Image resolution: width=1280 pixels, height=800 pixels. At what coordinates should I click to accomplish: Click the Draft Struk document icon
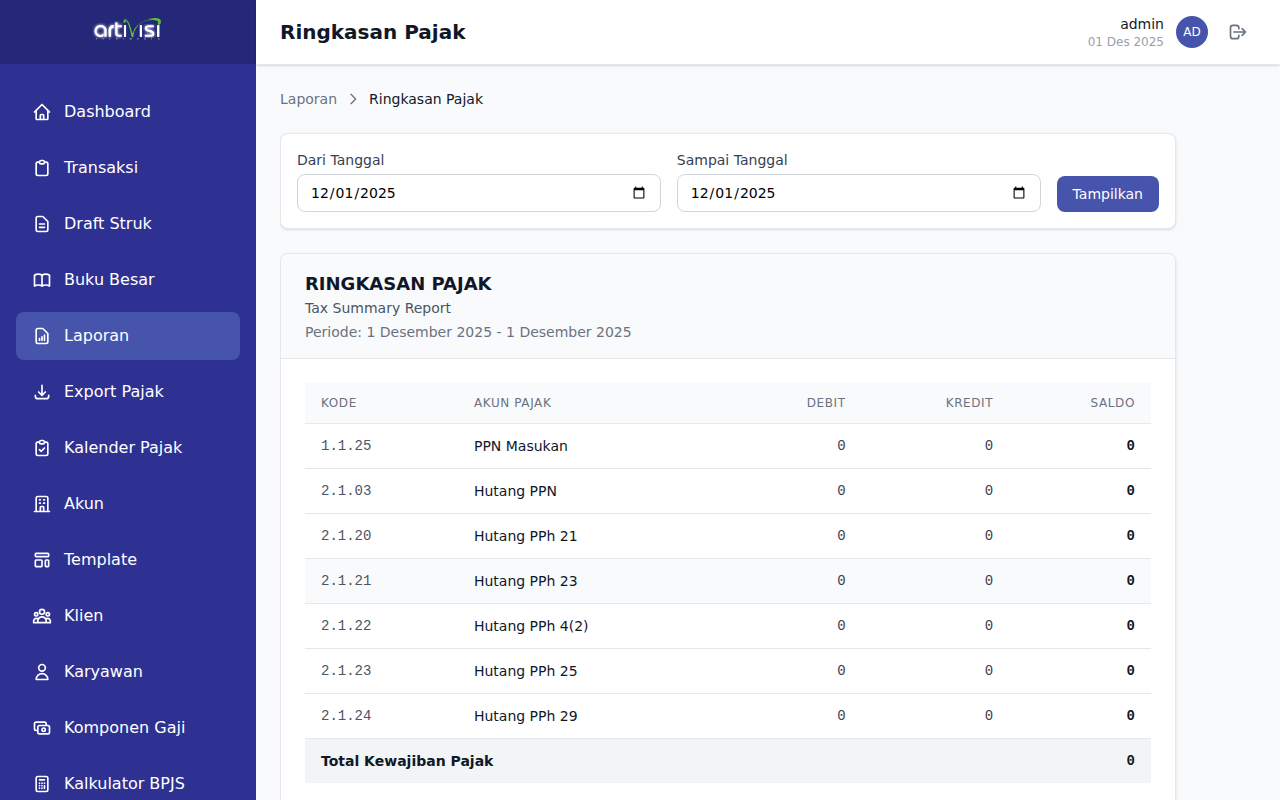pos(42,224)
